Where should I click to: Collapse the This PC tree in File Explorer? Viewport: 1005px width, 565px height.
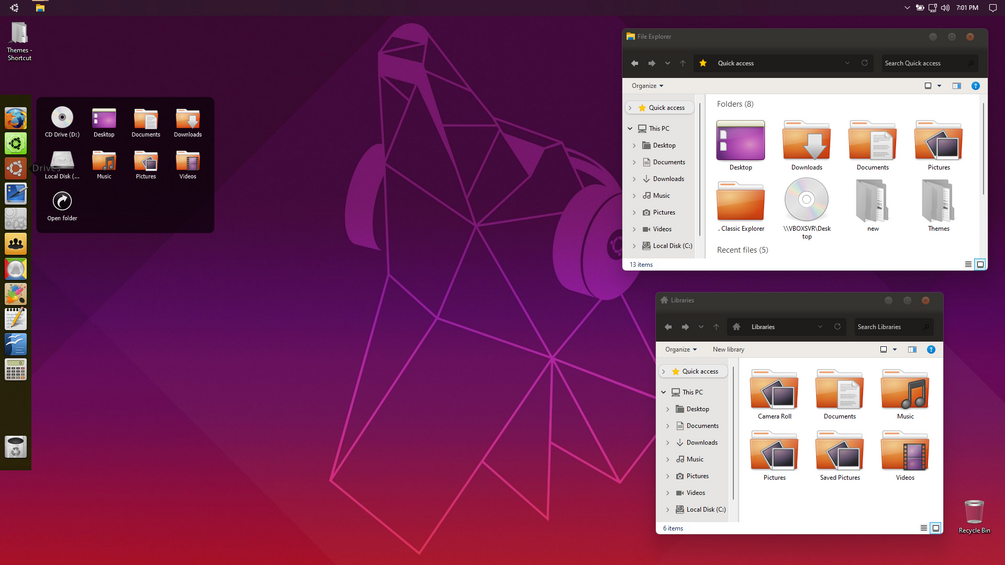coord(631,129)
